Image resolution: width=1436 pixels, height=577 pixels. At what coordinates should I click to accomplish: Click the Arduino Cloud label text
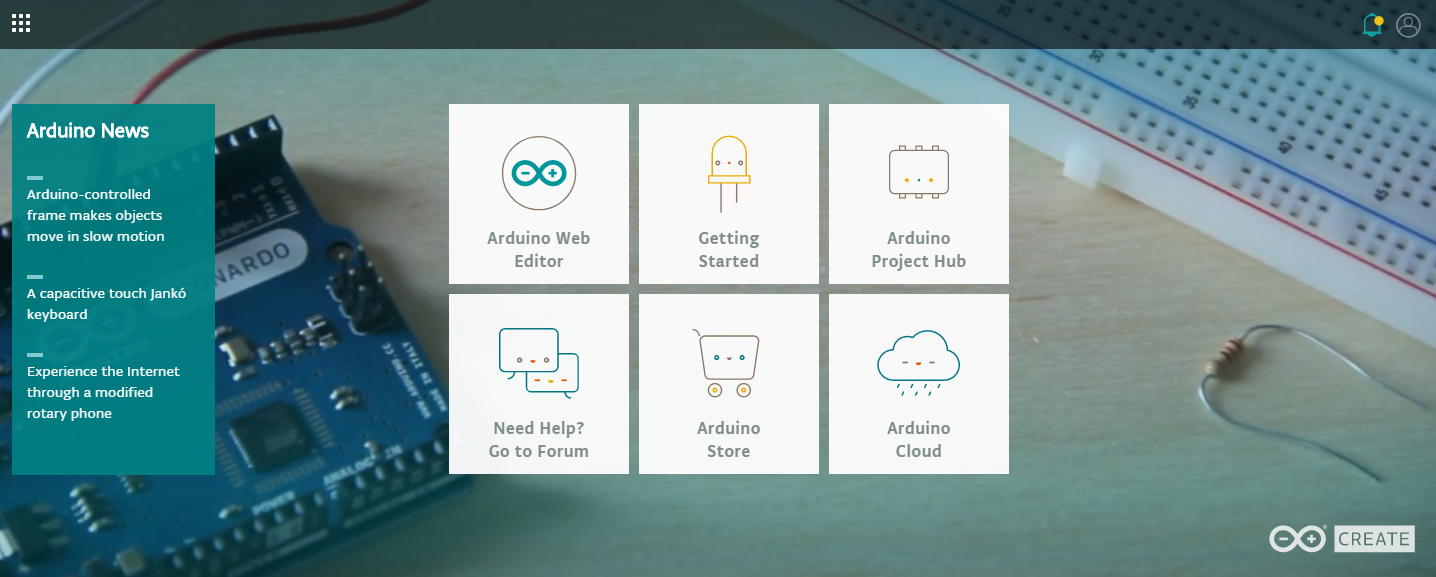[x=918, y=439]
